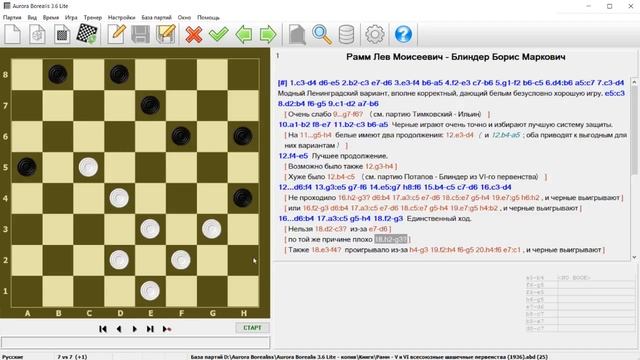
Task: Open the Вид menu
Action: tap(32, 18)
